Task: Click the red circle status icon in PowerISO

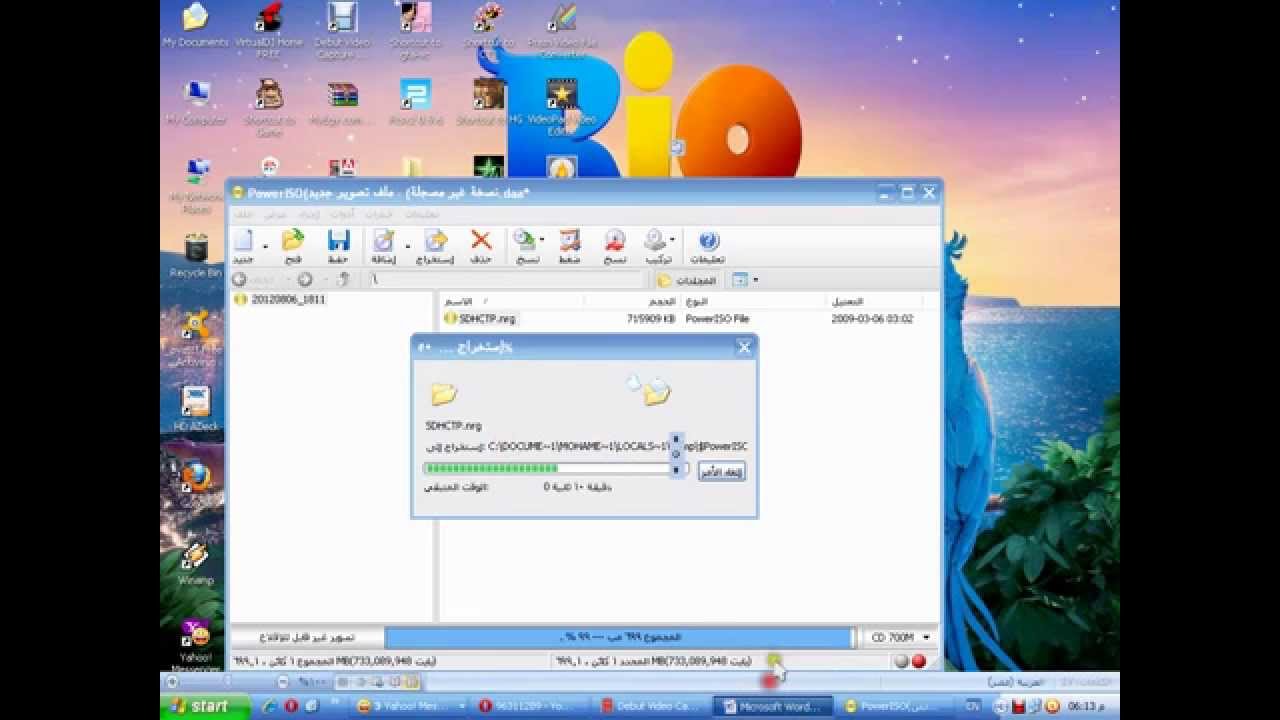Action: [x=918, y=661]
